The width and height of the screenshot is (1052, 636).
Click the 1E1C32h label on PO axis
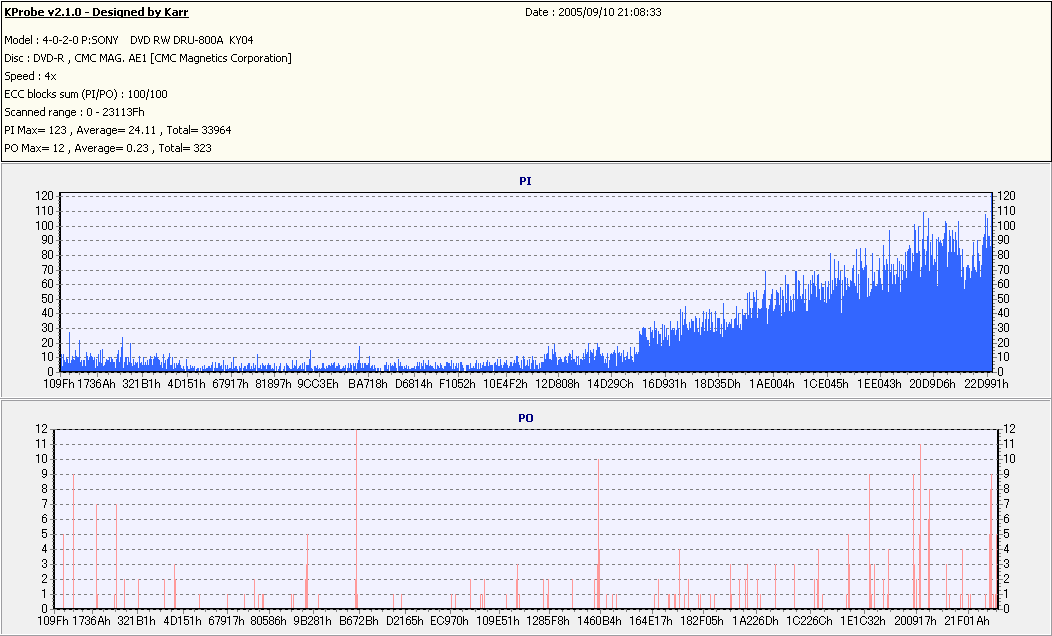click(x=863, y=621)
